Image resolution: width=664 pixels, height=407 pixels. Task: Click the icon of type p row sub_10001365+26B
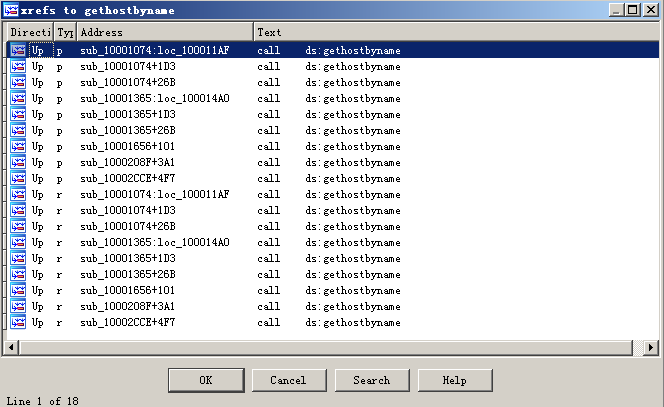coord(18,130)
